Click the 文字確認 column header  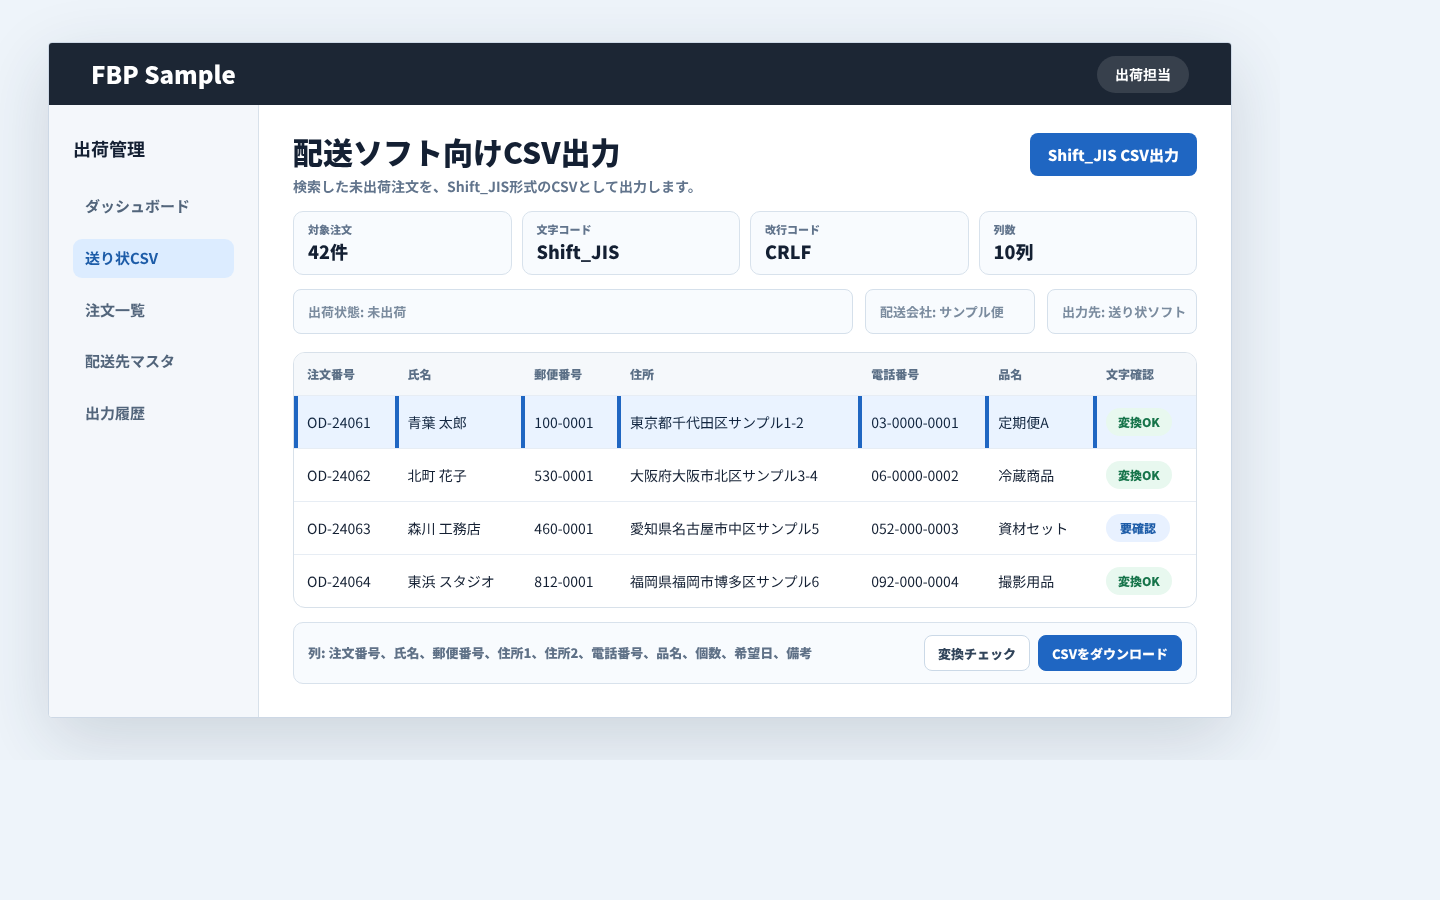1130,375
